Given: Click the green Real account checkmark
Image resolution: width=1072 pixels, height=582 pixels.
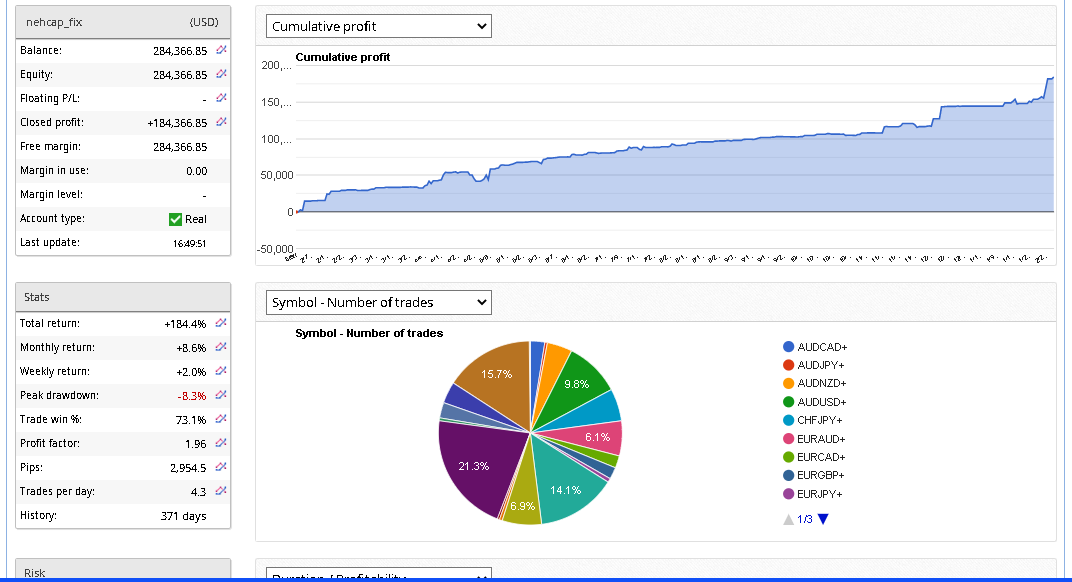Looking at the screenshot, I should tap(176, 219).
